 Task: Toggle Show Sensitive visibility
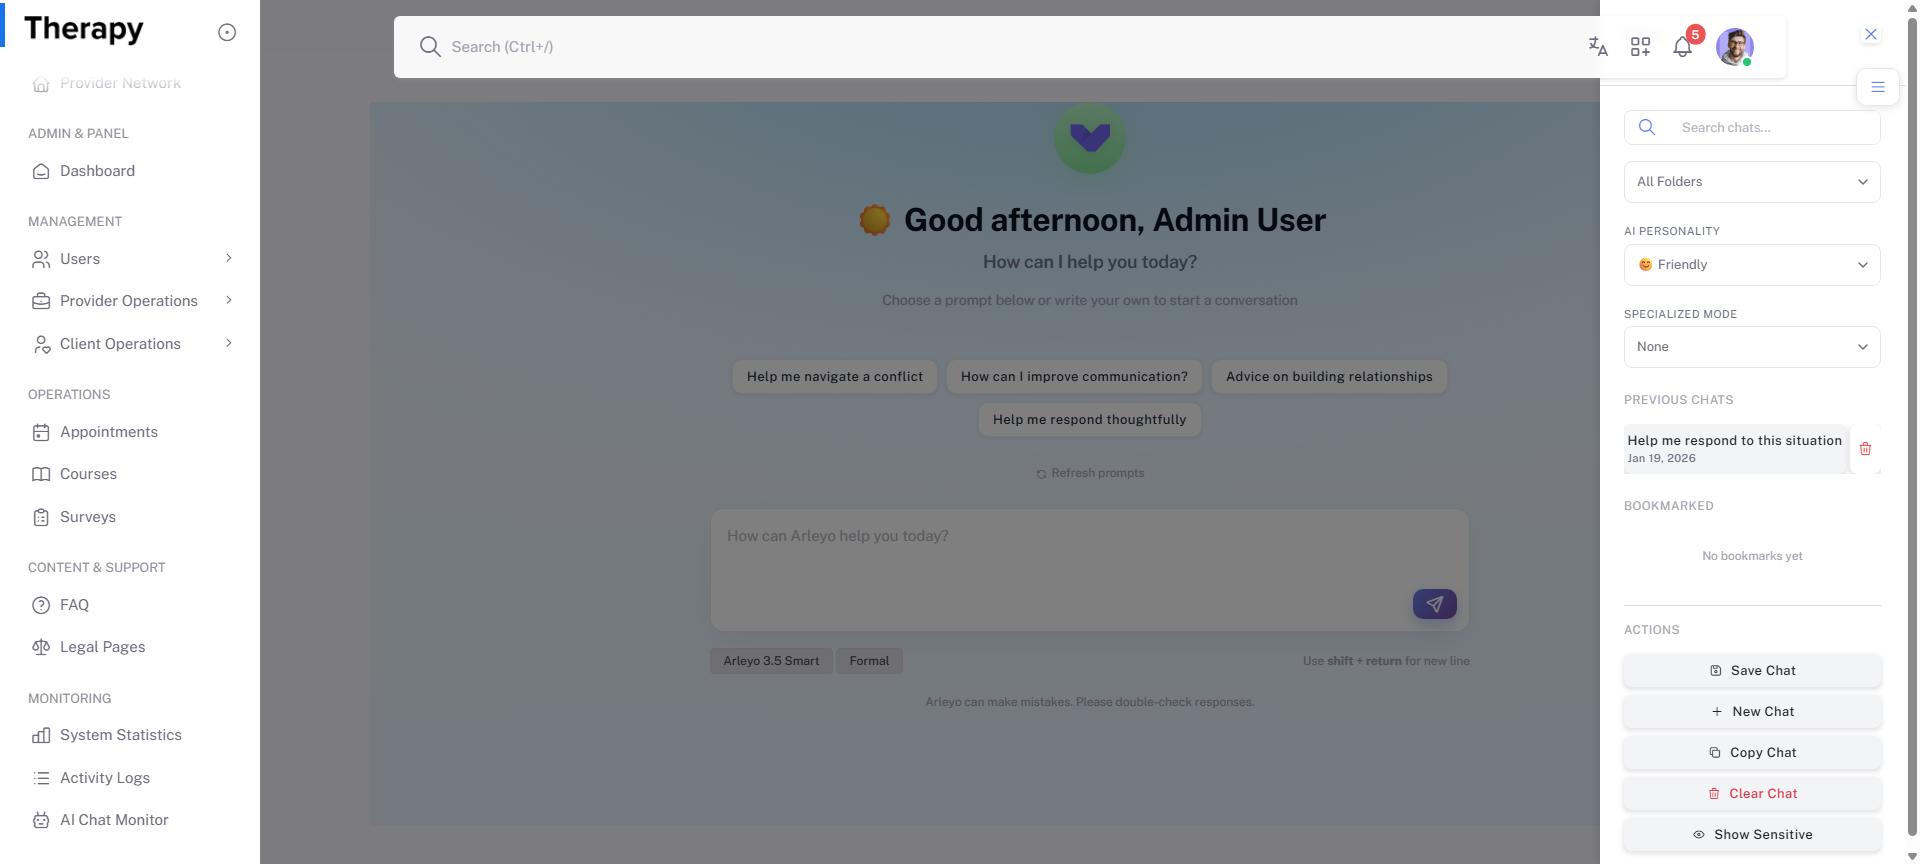pyautogui.click(x=1752, y=835)
